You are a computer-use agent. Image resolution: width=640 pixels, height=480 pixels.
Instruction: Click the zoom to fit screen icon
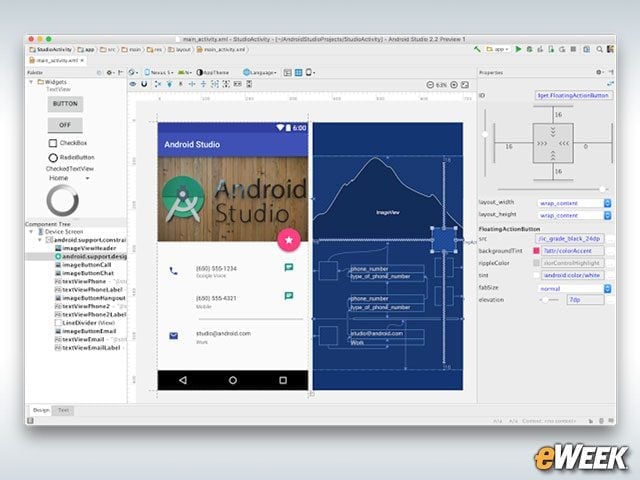tap(465, 85)
